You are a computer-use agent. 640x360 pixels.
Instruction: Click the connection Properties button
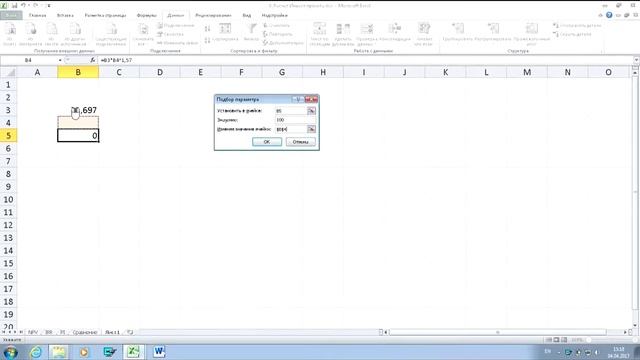point(171,34)
